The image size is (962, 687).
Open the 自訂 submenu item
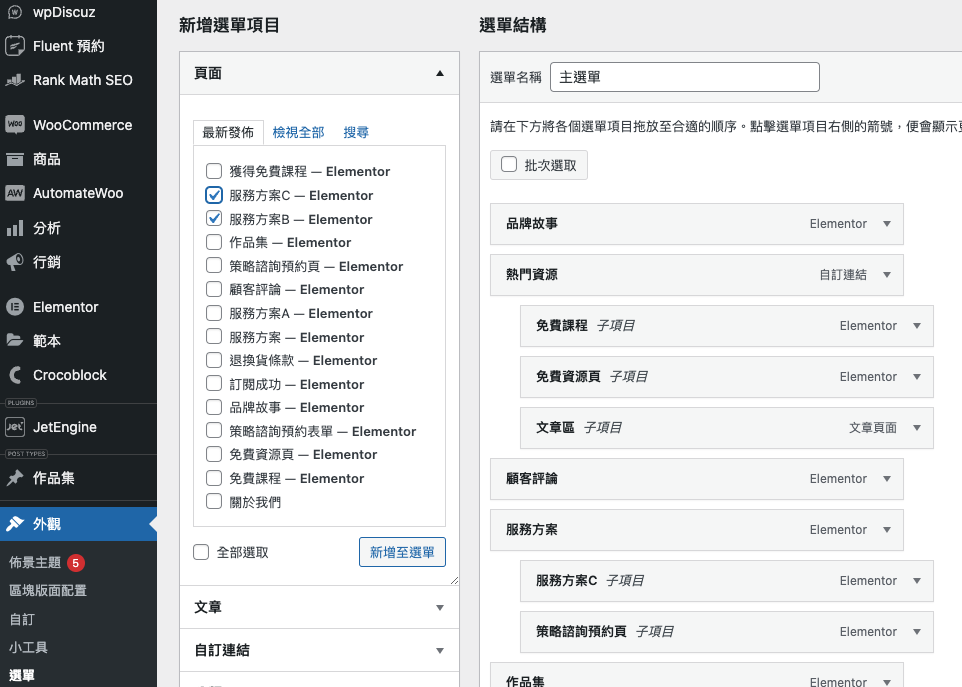click(22, 619)
